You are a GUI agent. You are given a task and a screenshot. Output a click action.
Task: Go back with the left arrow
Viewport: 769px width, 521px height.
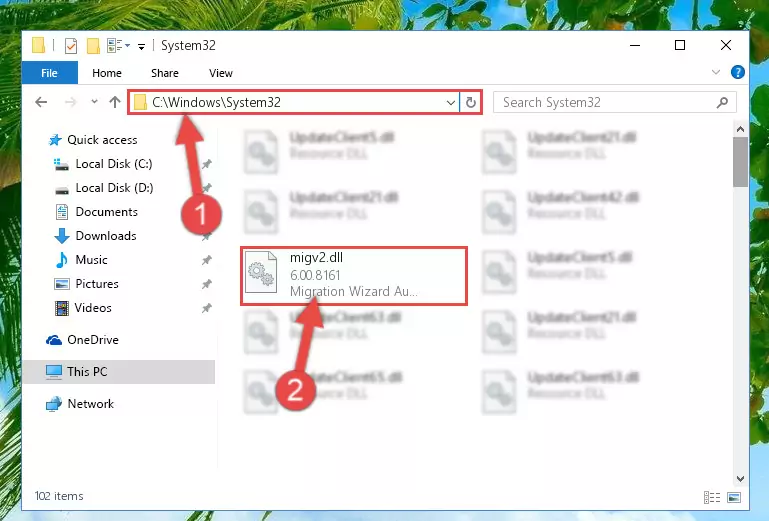pos(41,102)
